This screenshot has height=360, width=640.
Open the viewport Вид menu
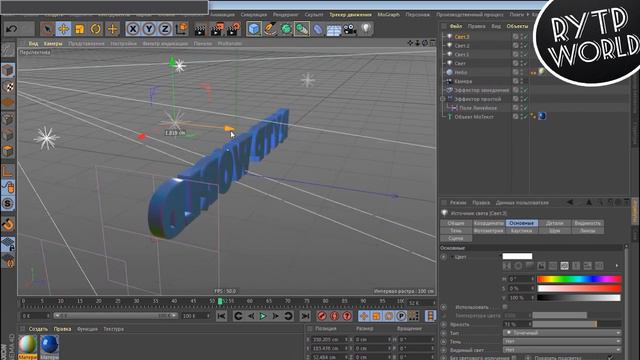33,43
